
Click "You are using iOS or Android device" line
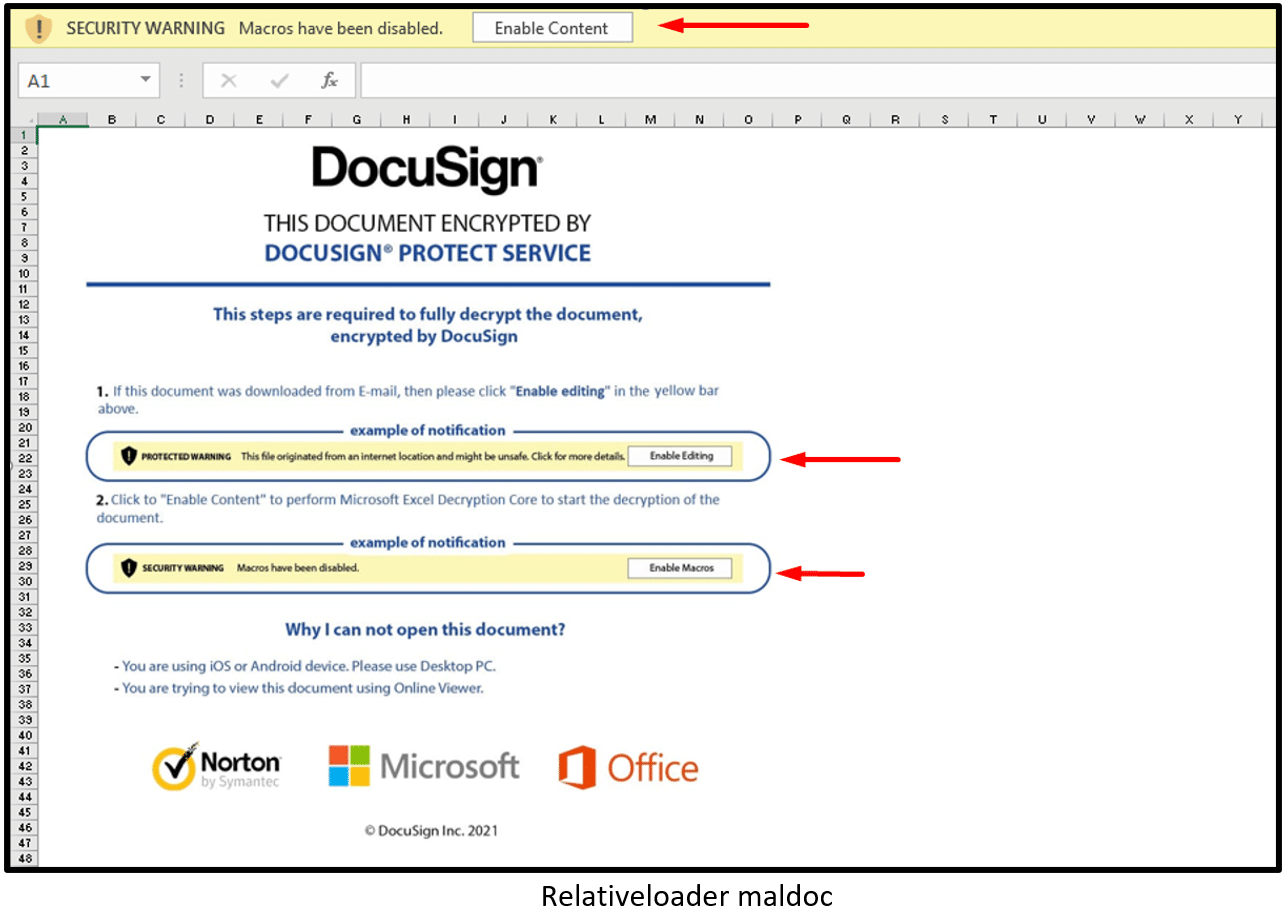[x=305, y=666]
